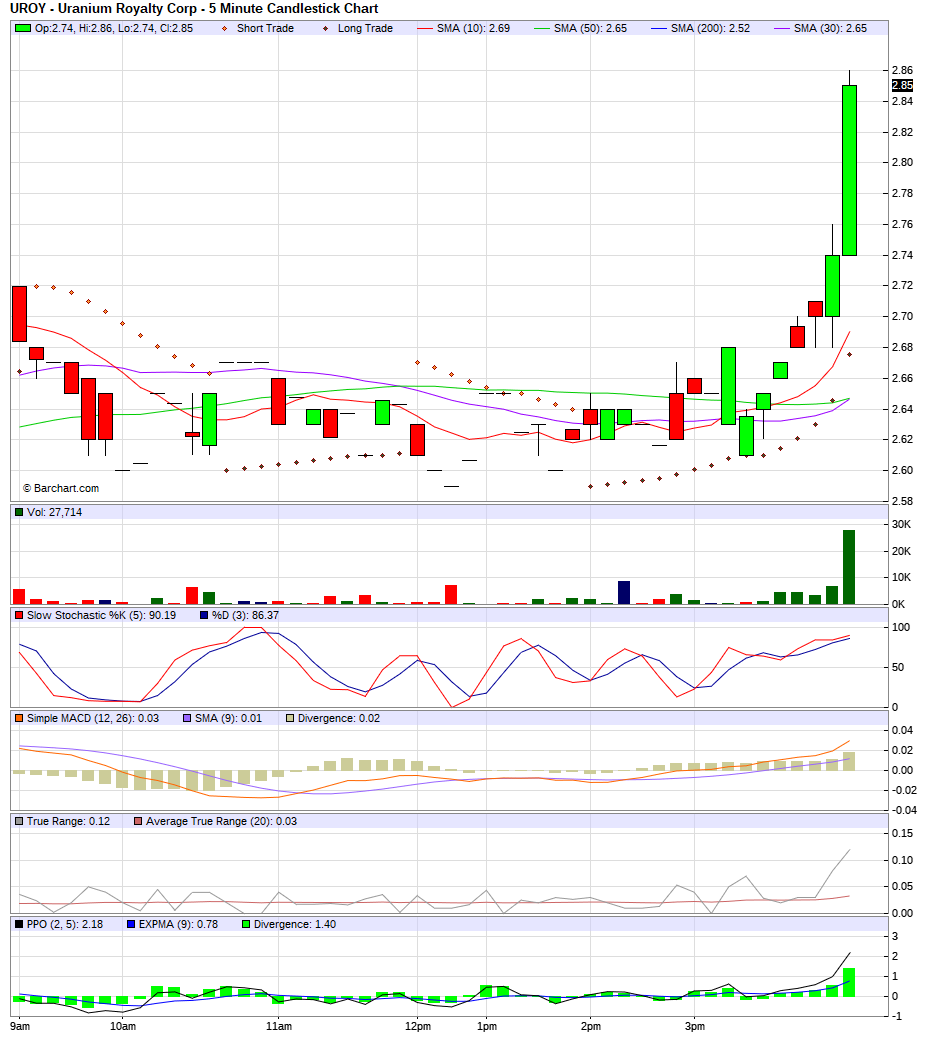This screenshot has height=1057, width=930.
Task: Click the green SMA (50) legend line
Action: (542, 28)
